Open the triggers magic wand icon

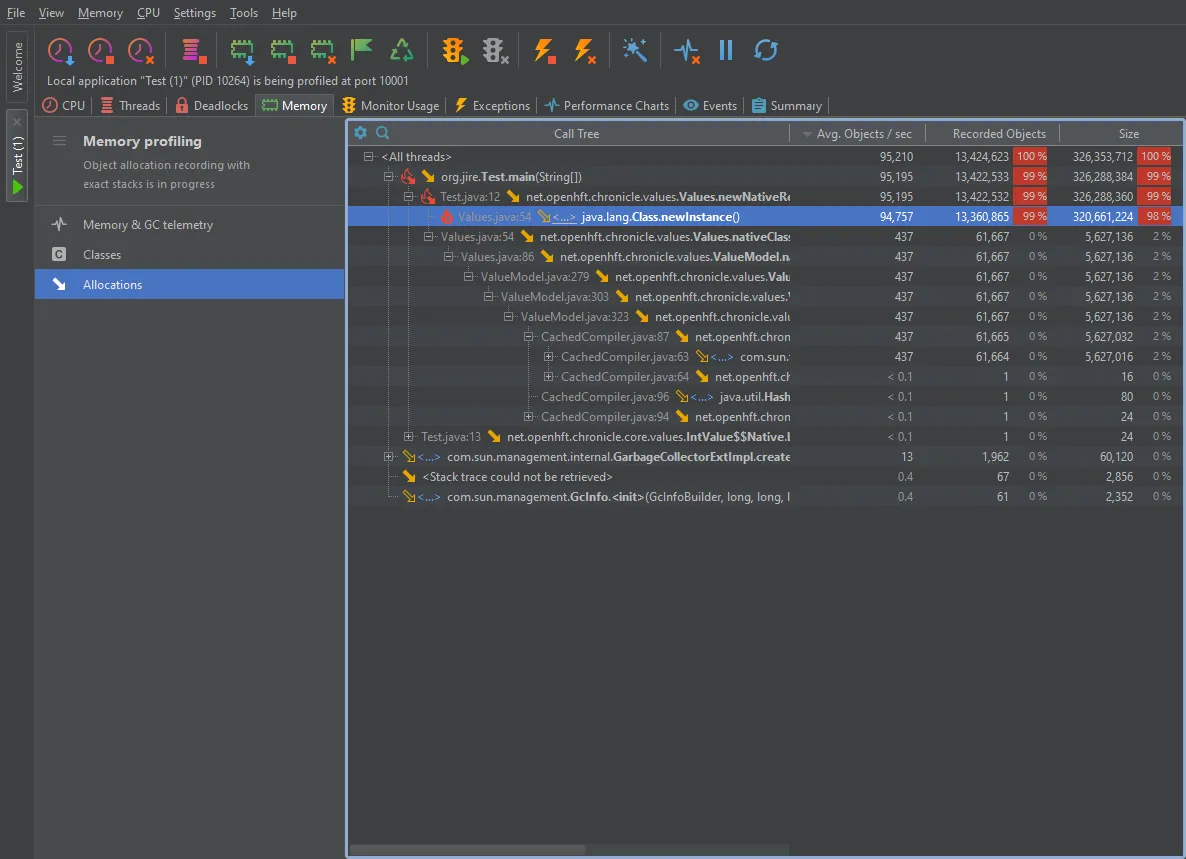tap(635, 51)
